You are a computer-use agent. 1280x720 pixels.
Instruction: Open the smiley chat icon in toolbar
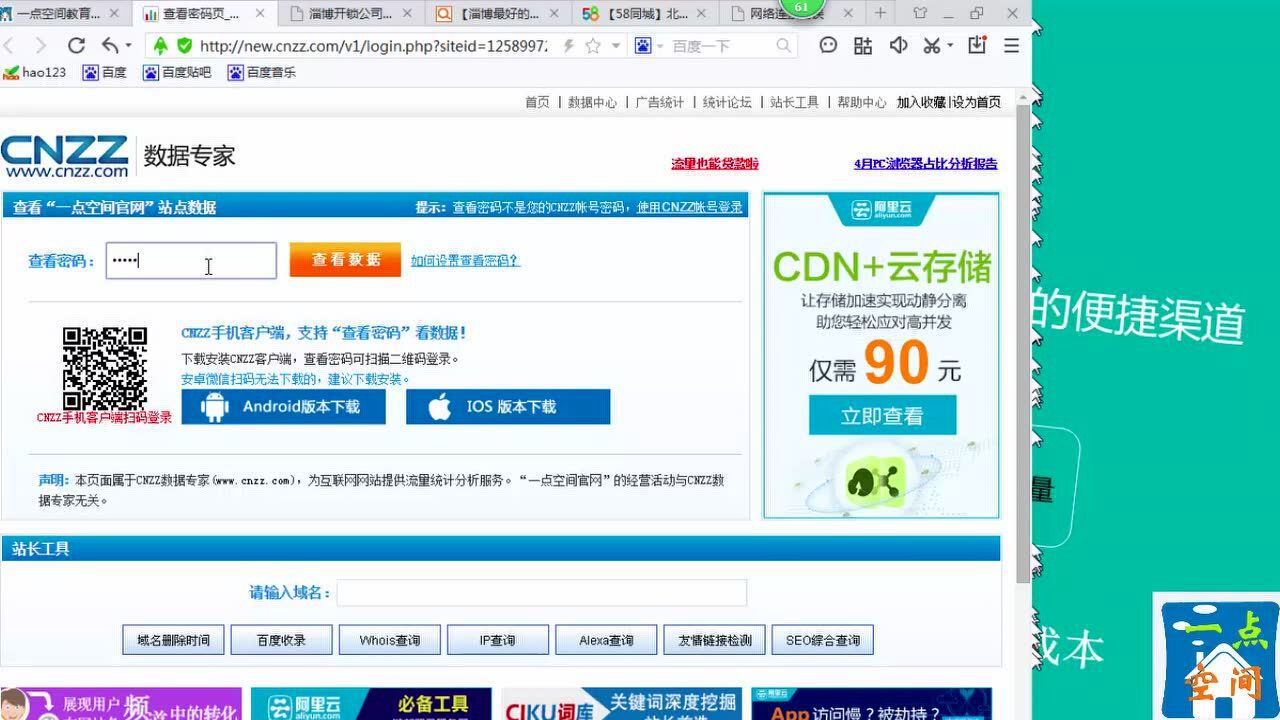click(x=828, y=46)
